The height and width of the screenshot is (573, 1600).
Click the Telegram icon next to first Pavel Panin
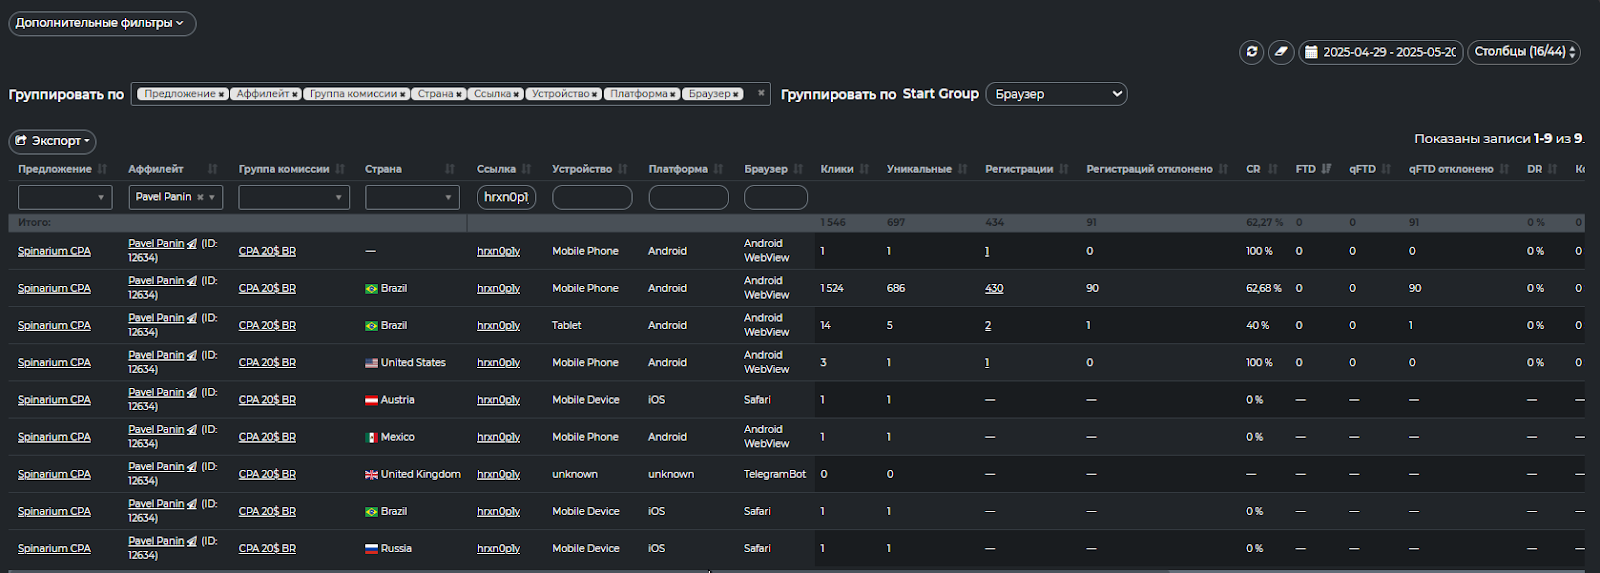click(192, 244)
